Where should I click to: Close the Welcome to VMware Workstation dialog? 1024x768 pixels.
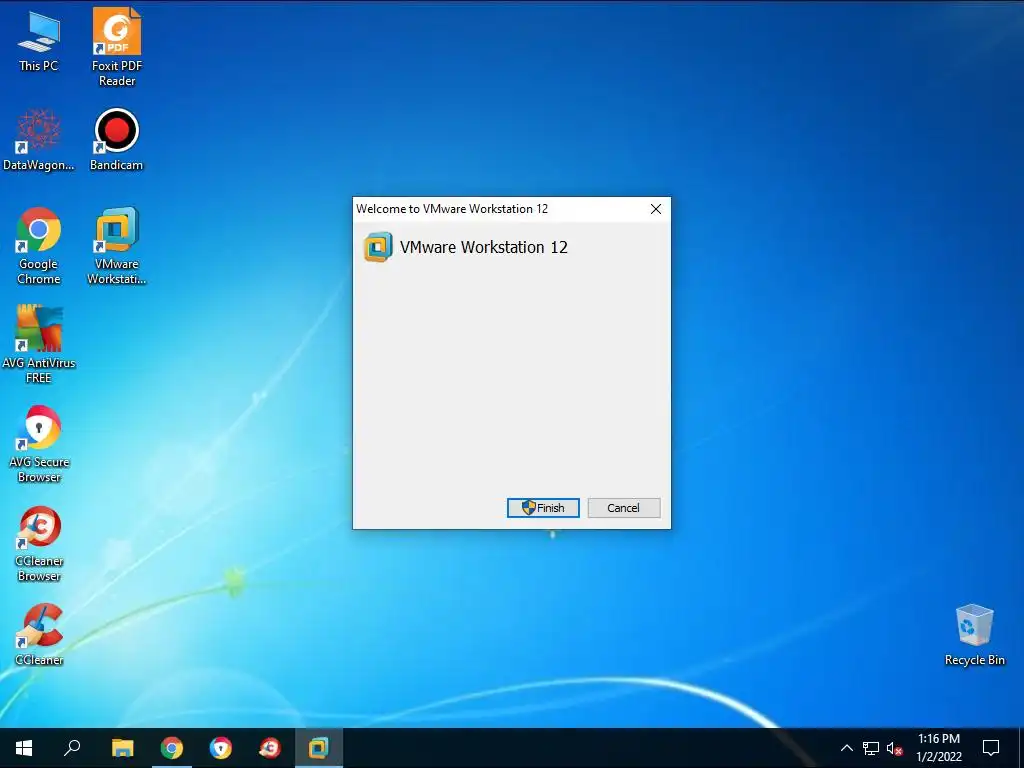click(x=656, y=209)
